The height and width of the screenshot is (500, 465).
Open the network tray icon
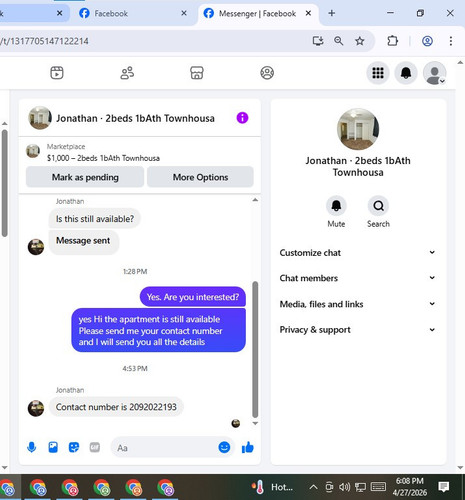pyautogui.click(x=360, y=487)
